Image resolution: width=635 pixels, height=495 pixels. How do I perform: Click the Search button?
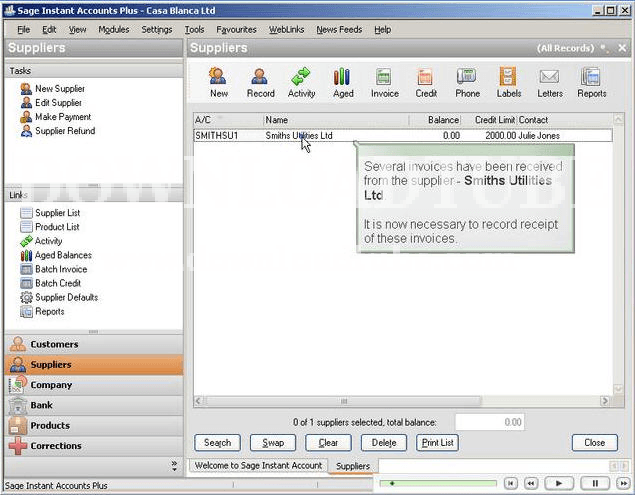coord(217,443)
